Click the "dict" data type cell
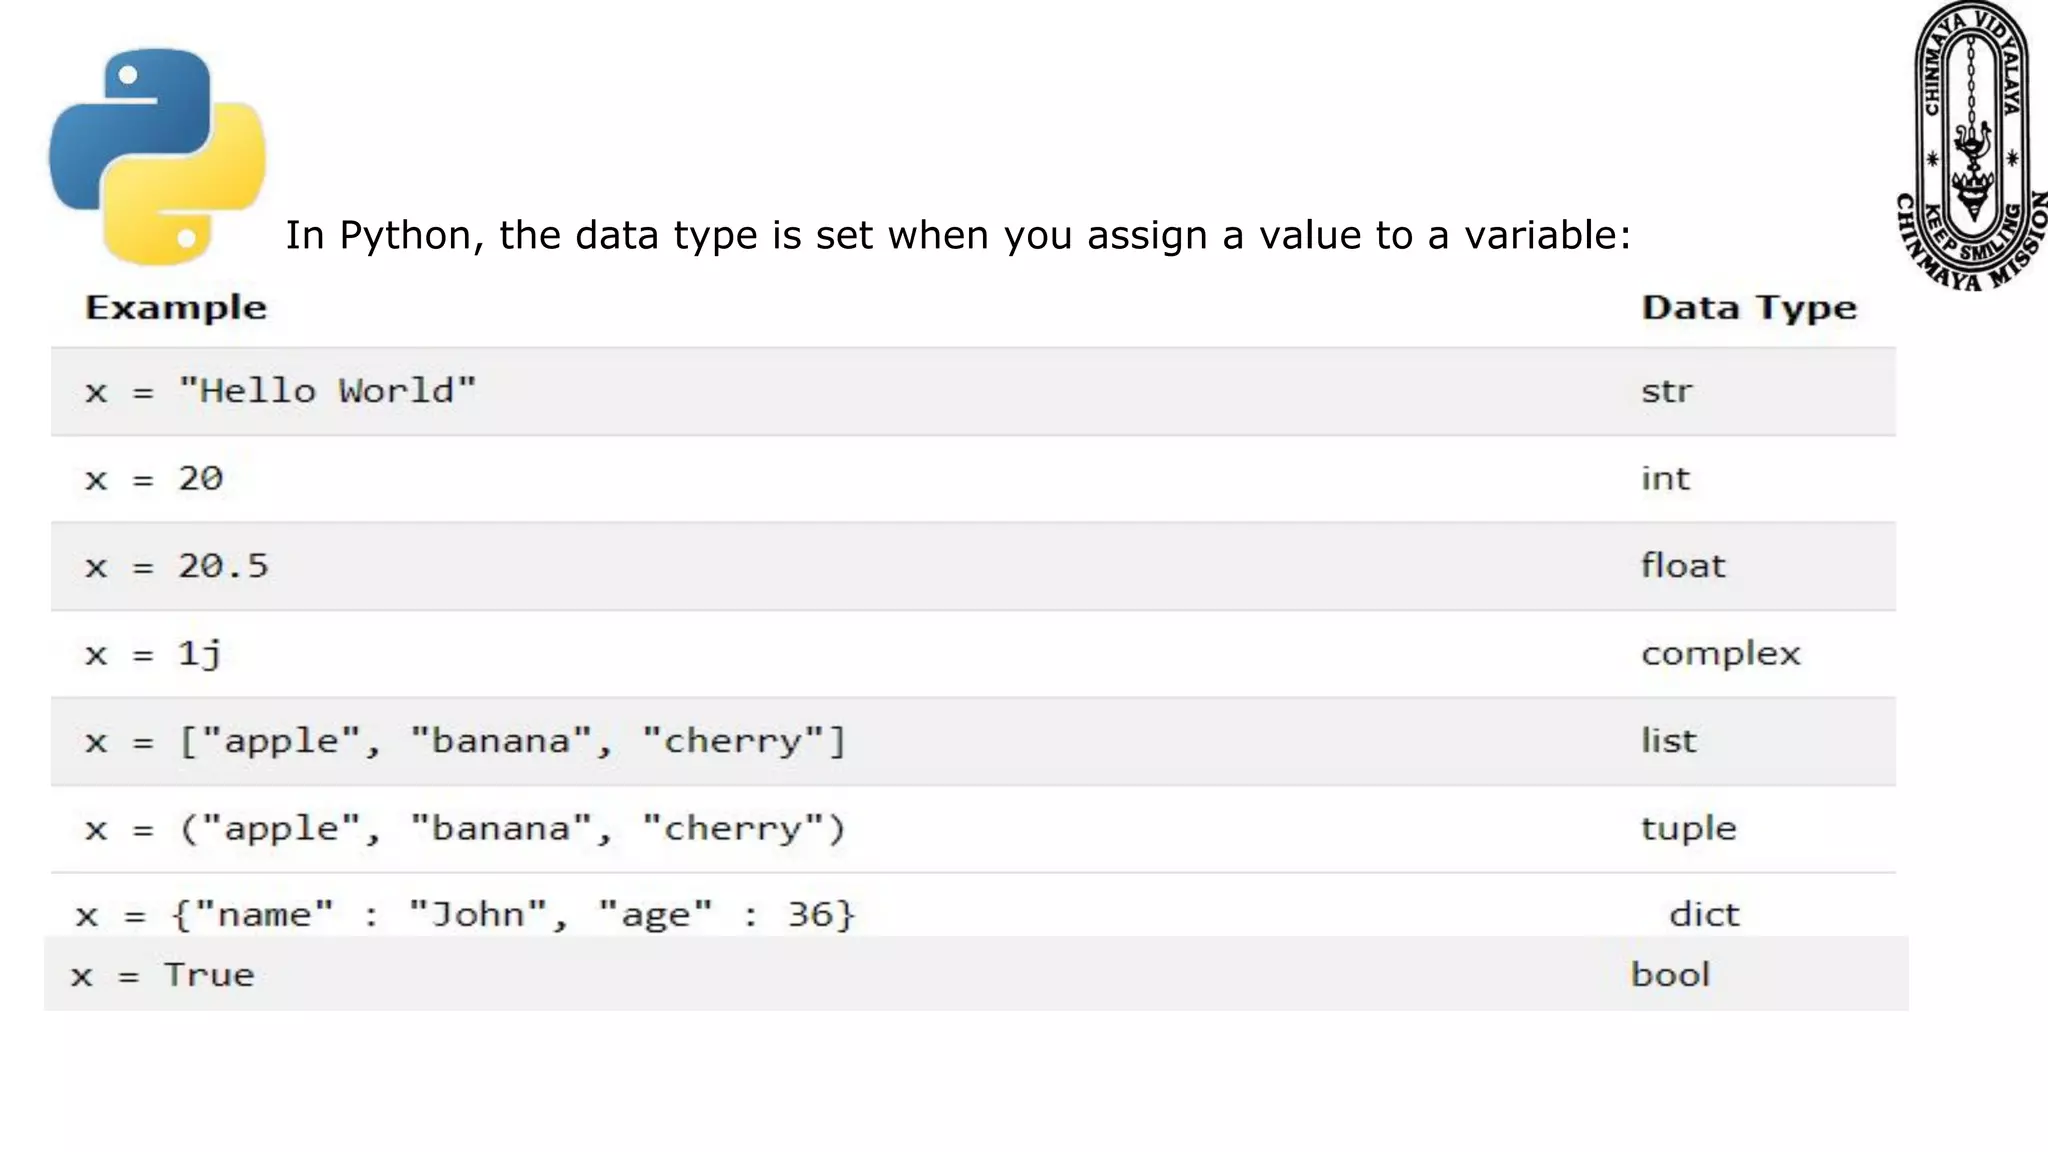2048x1152 pixels. click(x=1704, y=915)
